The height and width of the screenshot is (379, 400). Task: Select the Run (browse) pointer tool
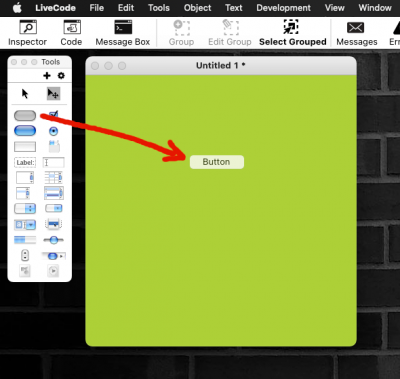25,94
